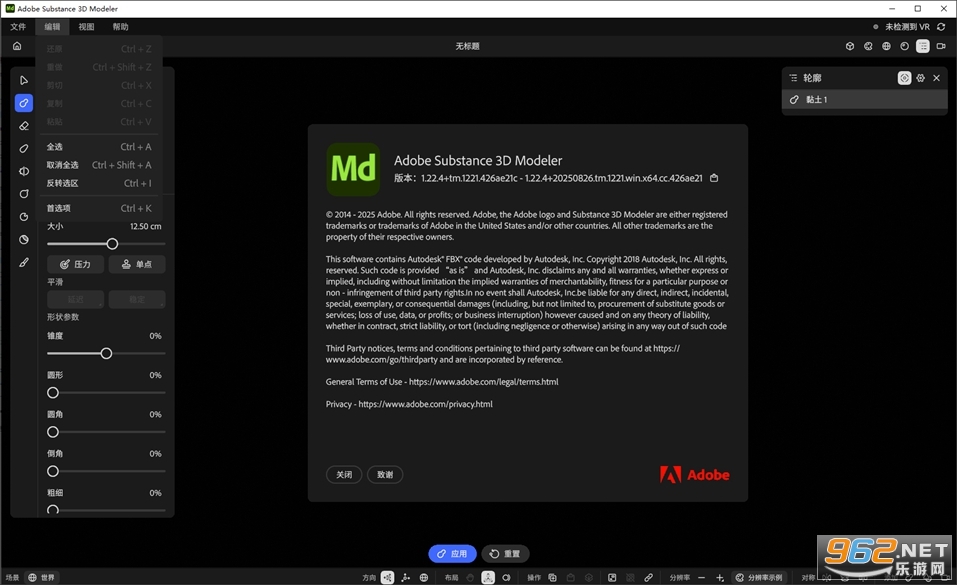Activate the Clay tool in sidebar

click(x=24, y=103)
